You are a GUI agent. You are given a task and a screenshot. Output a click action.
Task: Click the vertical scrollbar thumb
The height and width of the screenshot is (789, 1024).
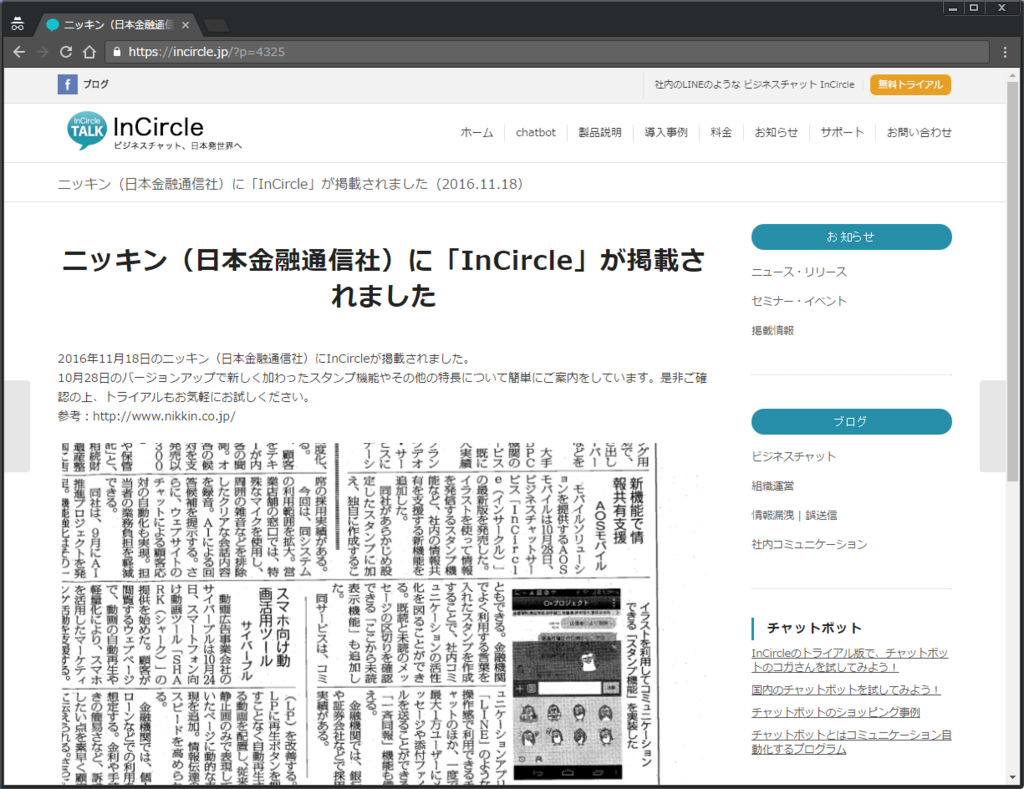[1012, 281]
